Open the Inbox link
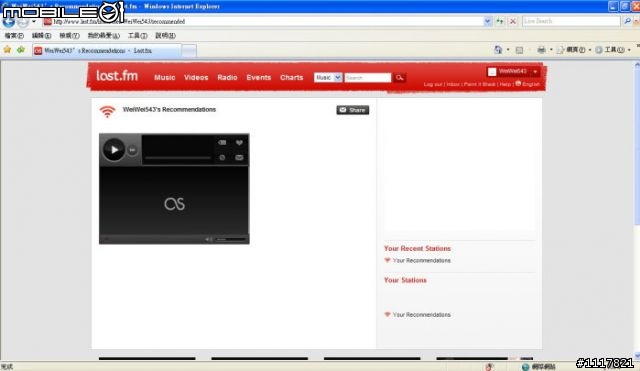 [453, 84]
